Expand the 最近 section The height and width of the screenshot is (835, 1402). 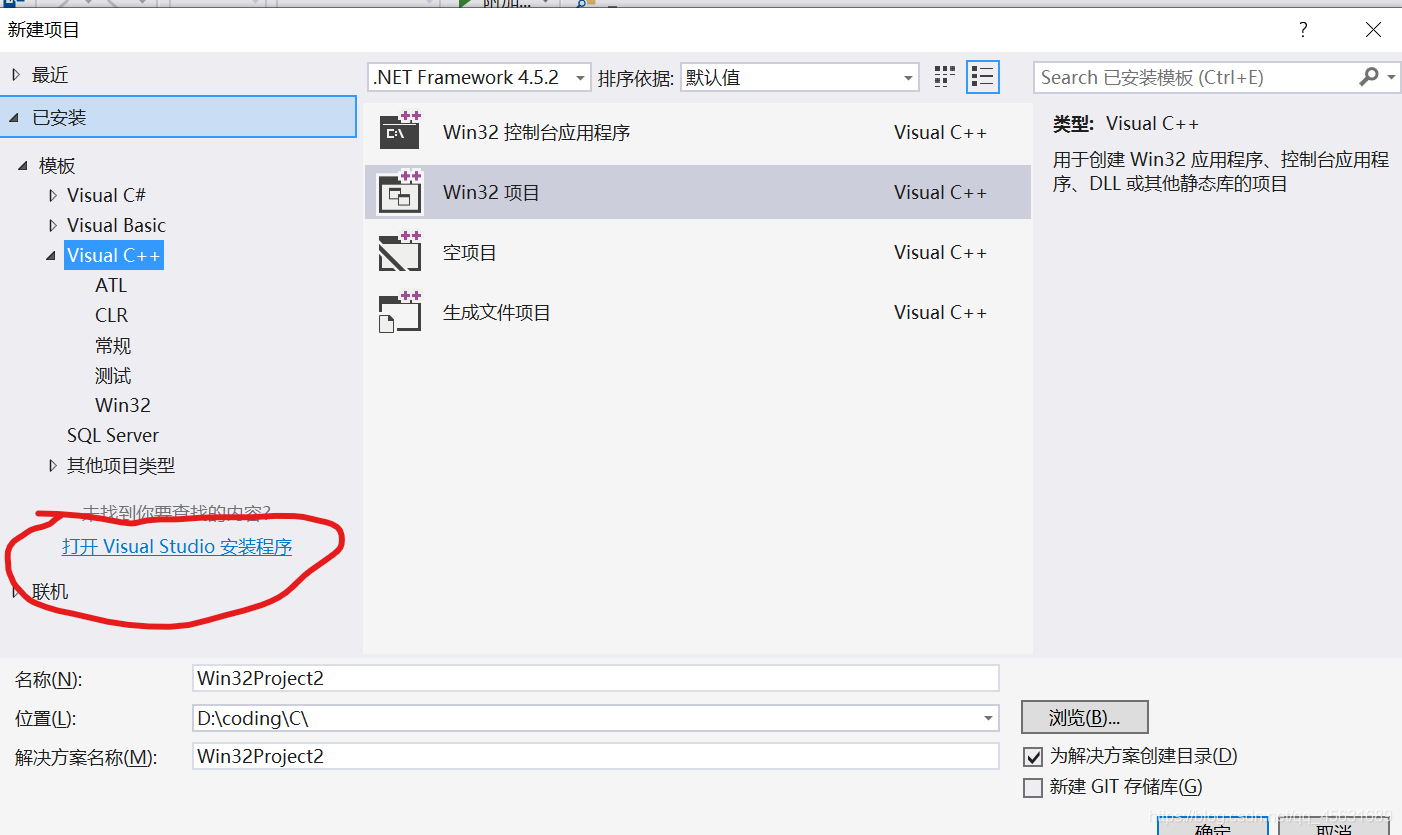point(16,75)
